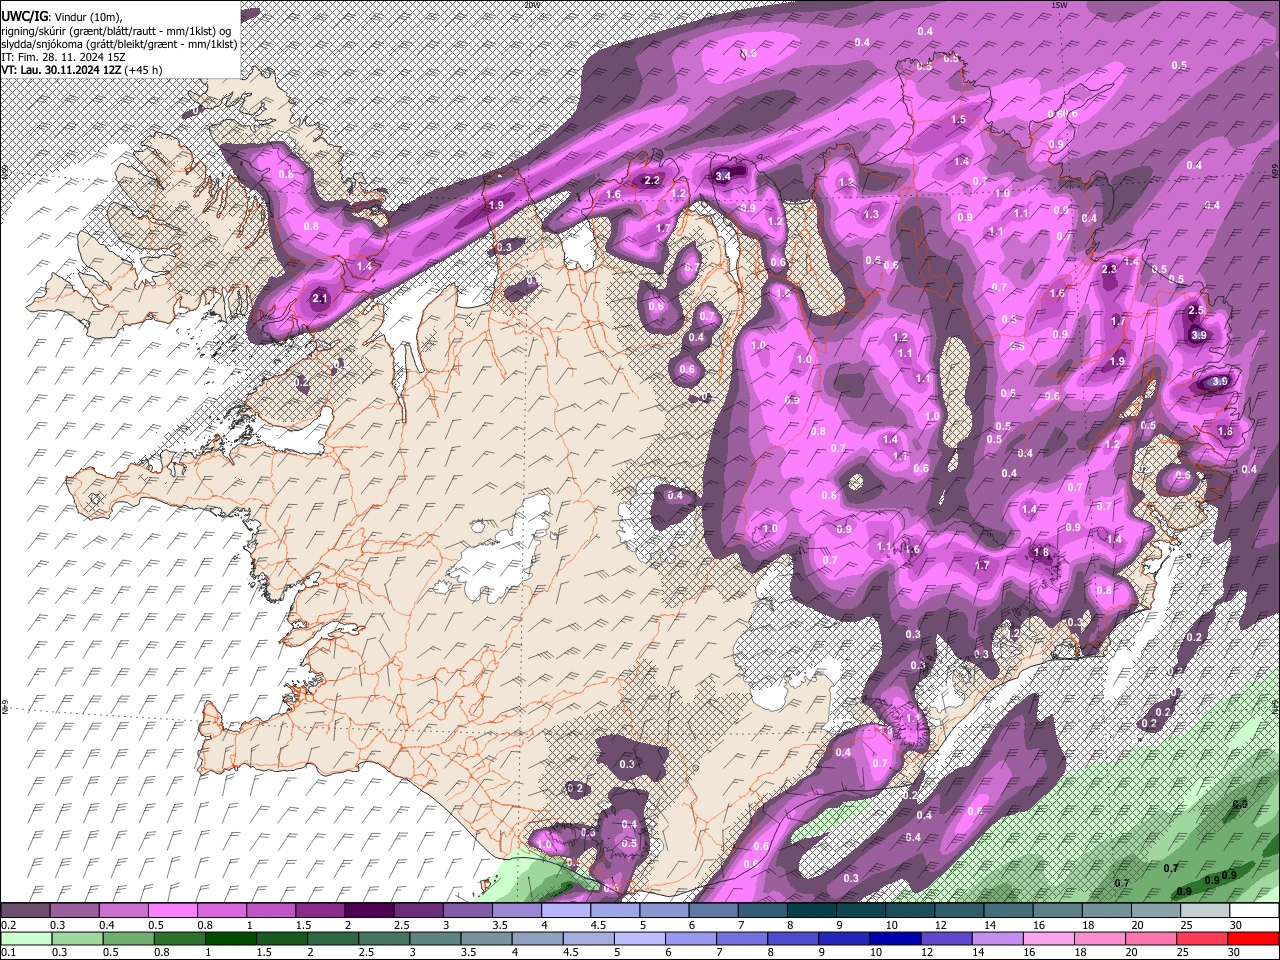Click the 3.4 snowfall value on the north coast
Screen dimensions: 1280x960
[x=724, y=176]
